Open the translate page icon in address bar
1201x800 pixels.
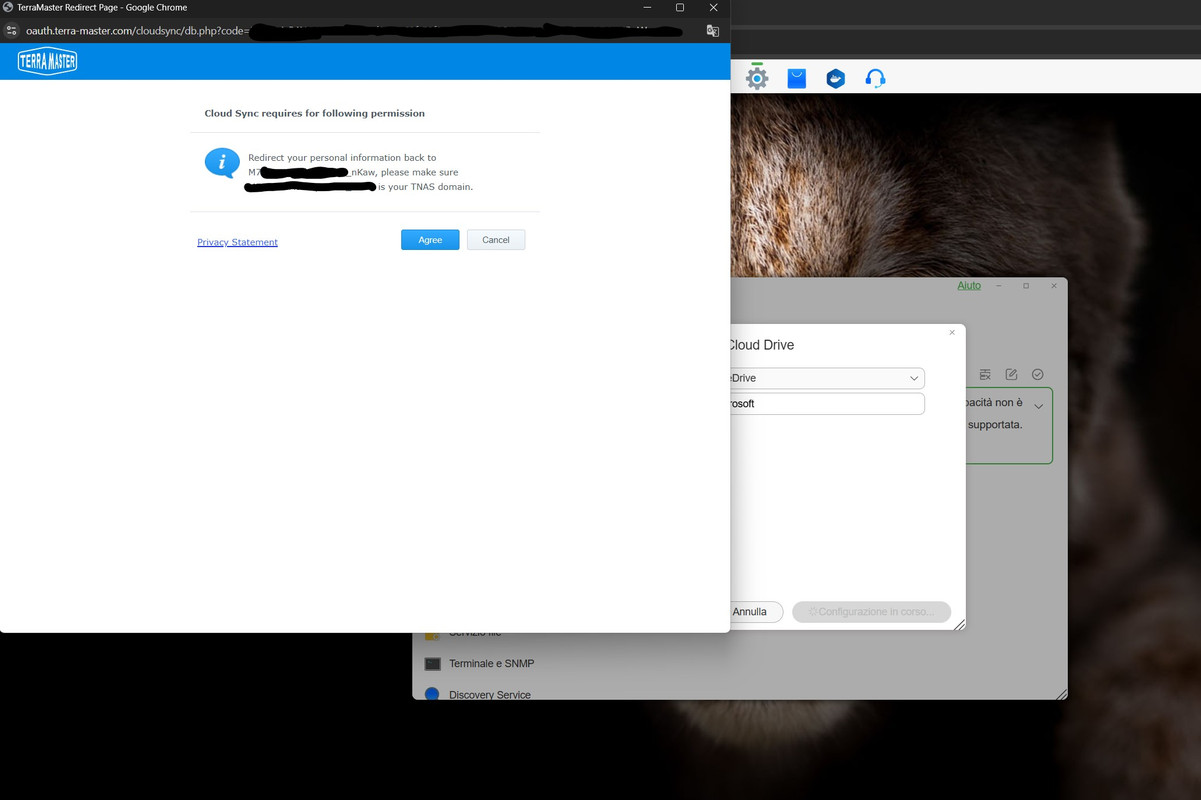point(713,31)
